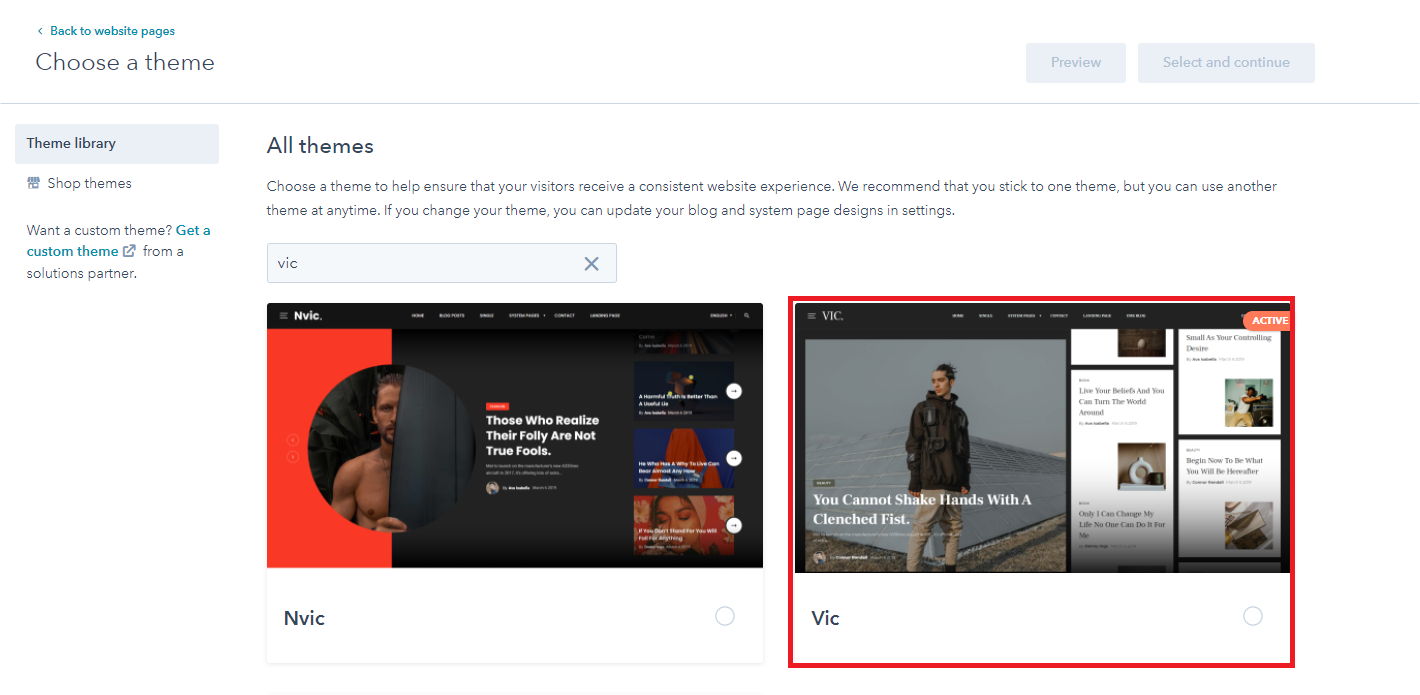Click the hamburger menu icon in Nvic preview
Viewport: 1420px width, 695px height.
(283, 316)
